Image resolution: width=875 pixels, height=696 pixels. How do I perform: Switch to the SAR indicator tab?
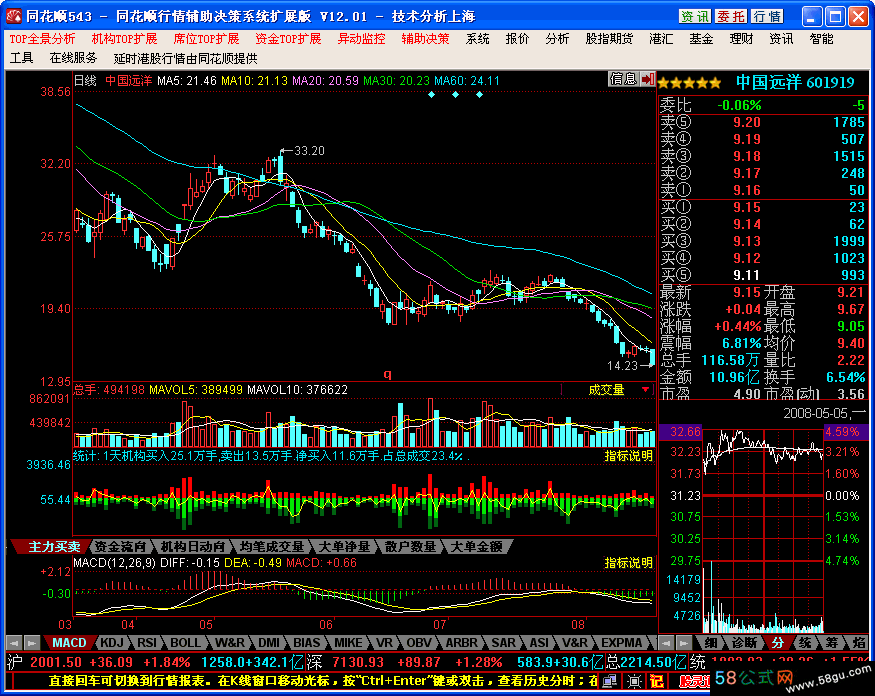503,643
